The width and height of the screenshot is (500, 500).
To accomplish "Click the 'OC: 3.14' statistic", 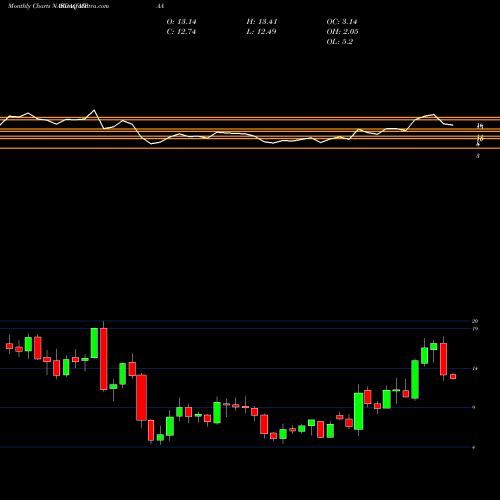I will [x=342, y=22].
